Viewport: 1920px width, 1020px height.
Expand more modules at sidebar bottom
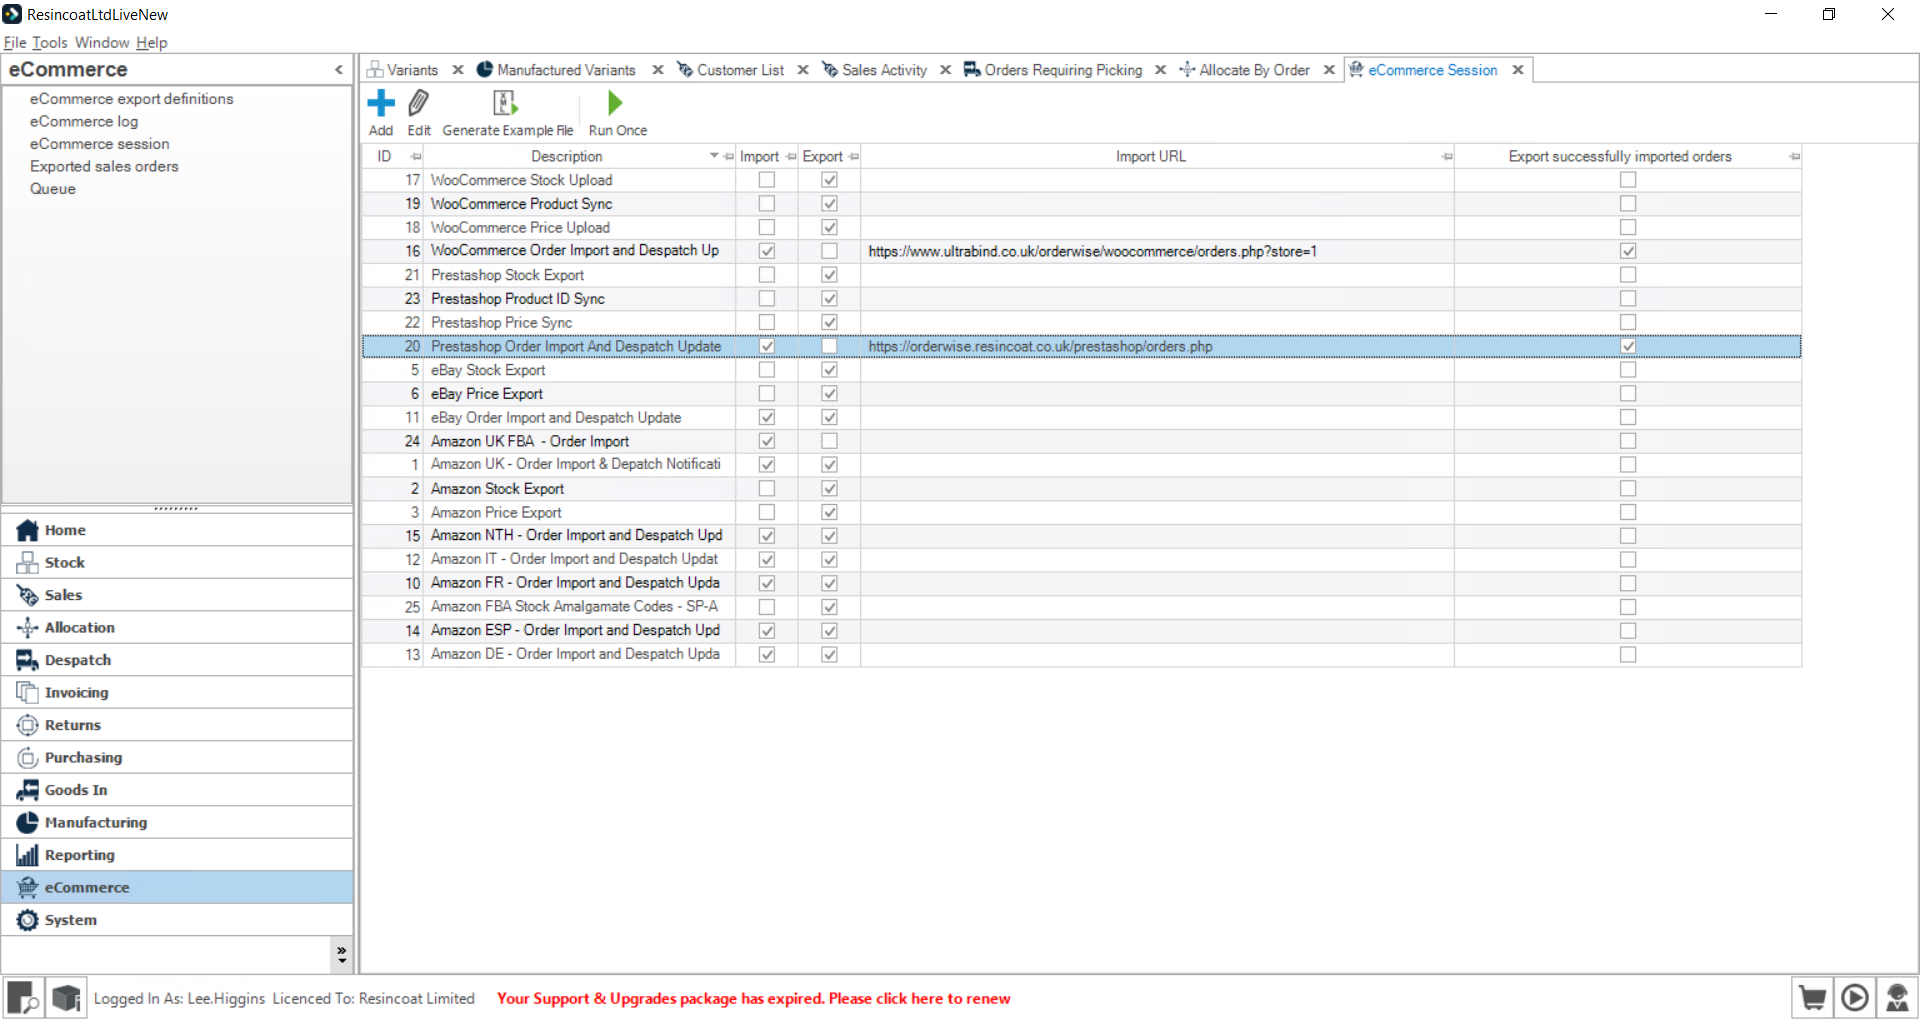click(342, 955)
